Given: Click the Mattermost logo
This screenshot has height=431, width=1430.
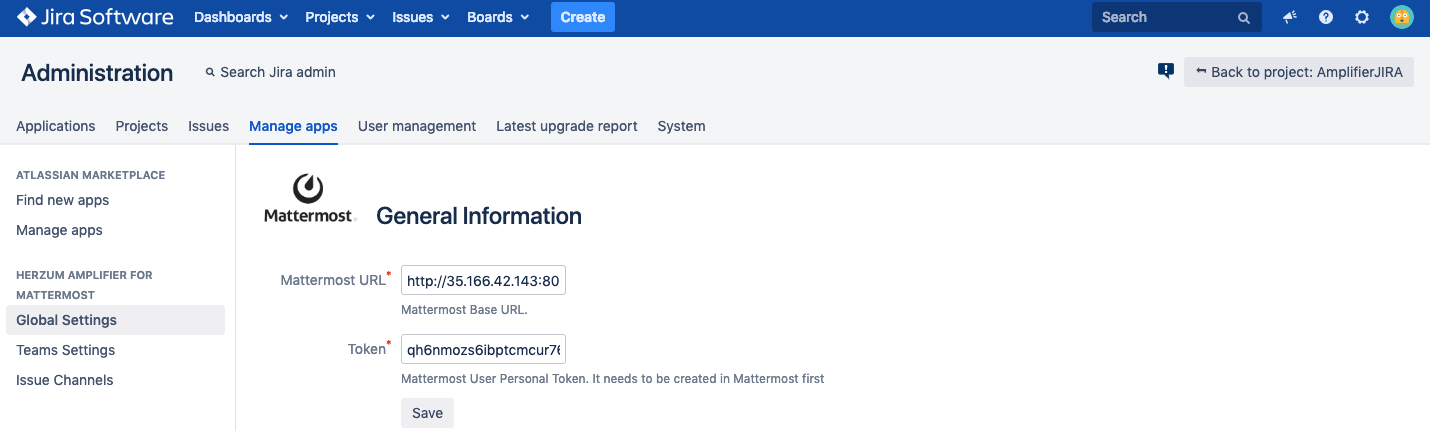Looking at the screenshot, I should tap(308, 198).
